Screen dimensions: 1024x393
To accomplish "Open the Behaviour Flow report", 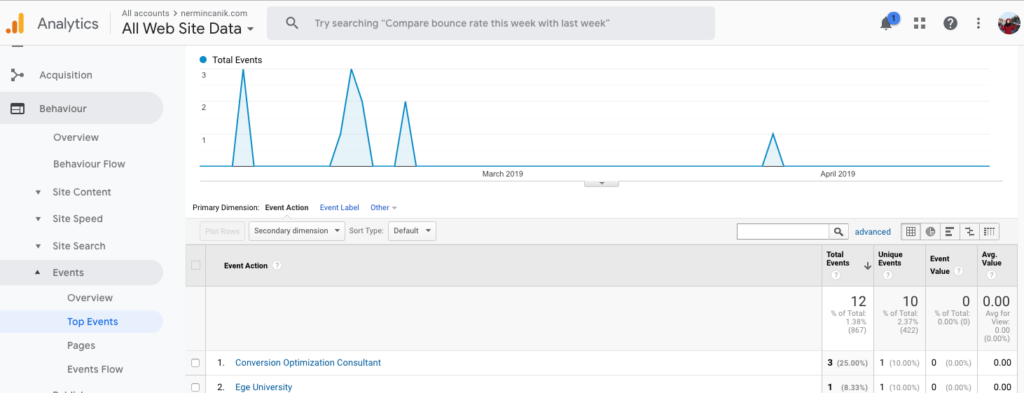I will pos(89,164).
